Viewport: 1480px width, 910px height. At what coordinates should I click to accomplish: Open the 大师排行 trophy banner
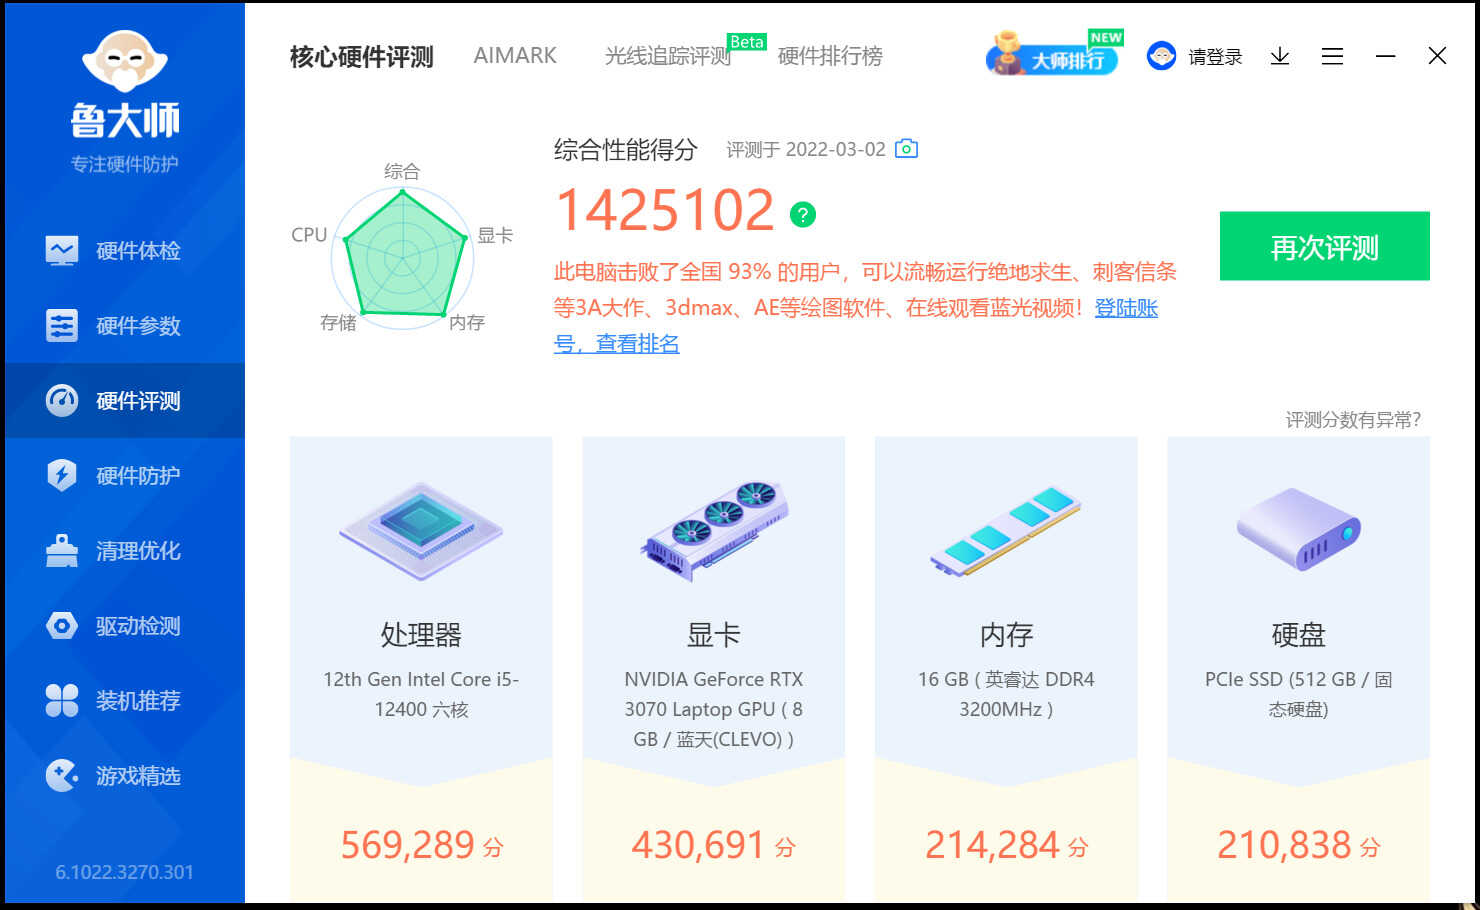click(1054, 54)
